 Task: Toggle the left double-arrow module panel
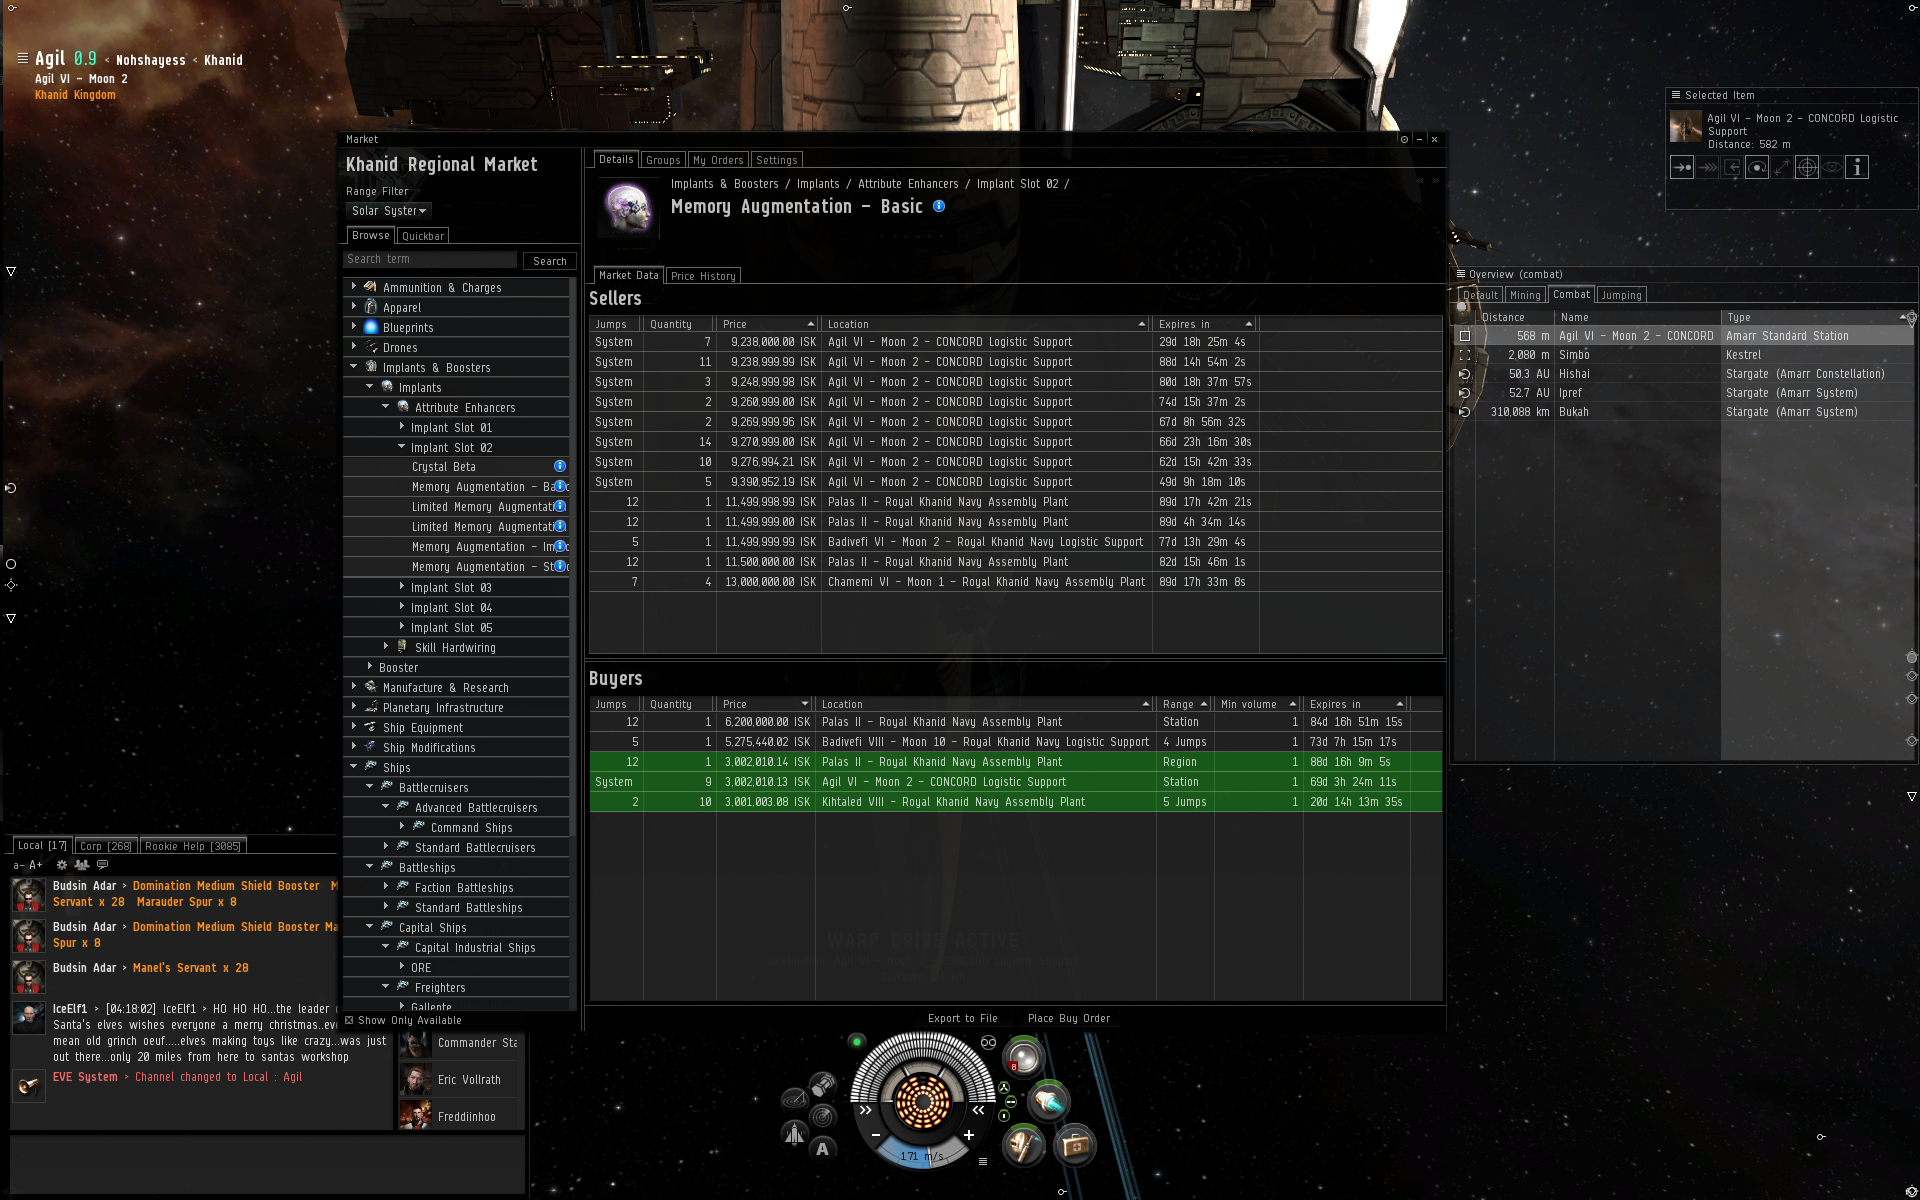(865, 1110)
